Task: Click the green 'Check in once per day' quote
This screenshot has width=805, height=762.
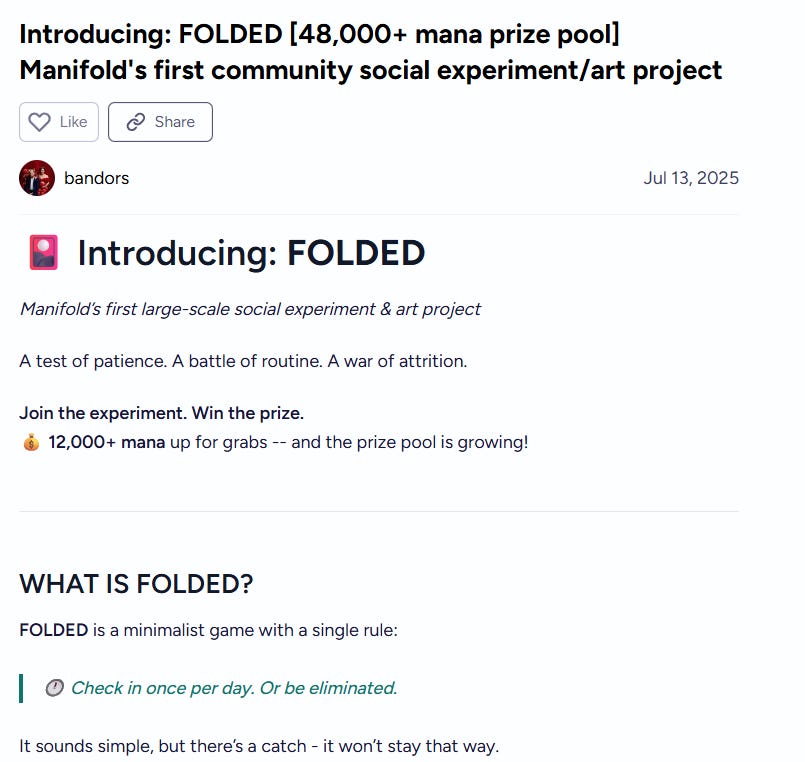Action: (234, 688)
